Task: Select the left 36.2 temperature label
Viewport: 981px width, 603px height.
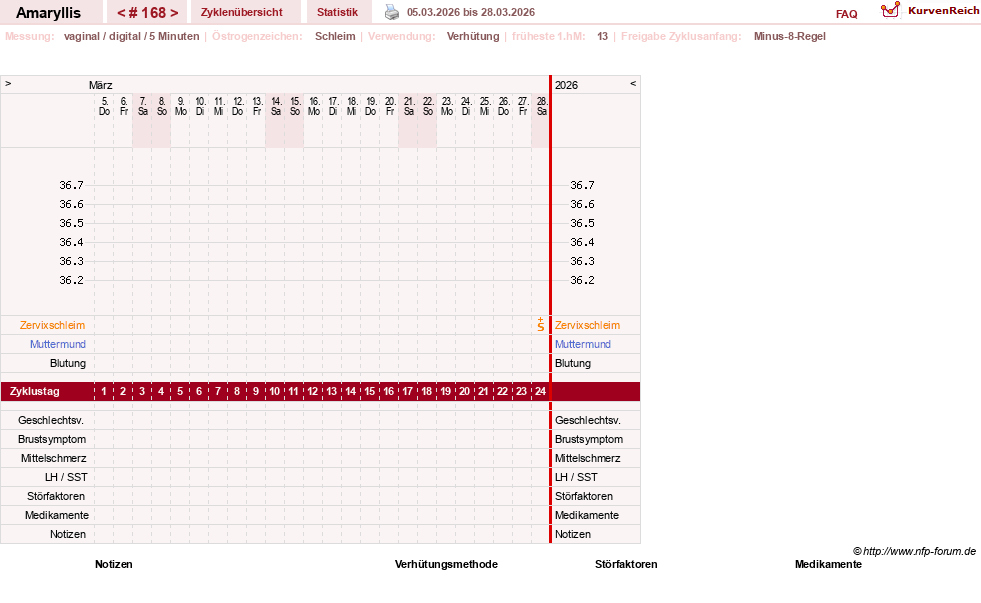Action: click(x=71, y=280)
